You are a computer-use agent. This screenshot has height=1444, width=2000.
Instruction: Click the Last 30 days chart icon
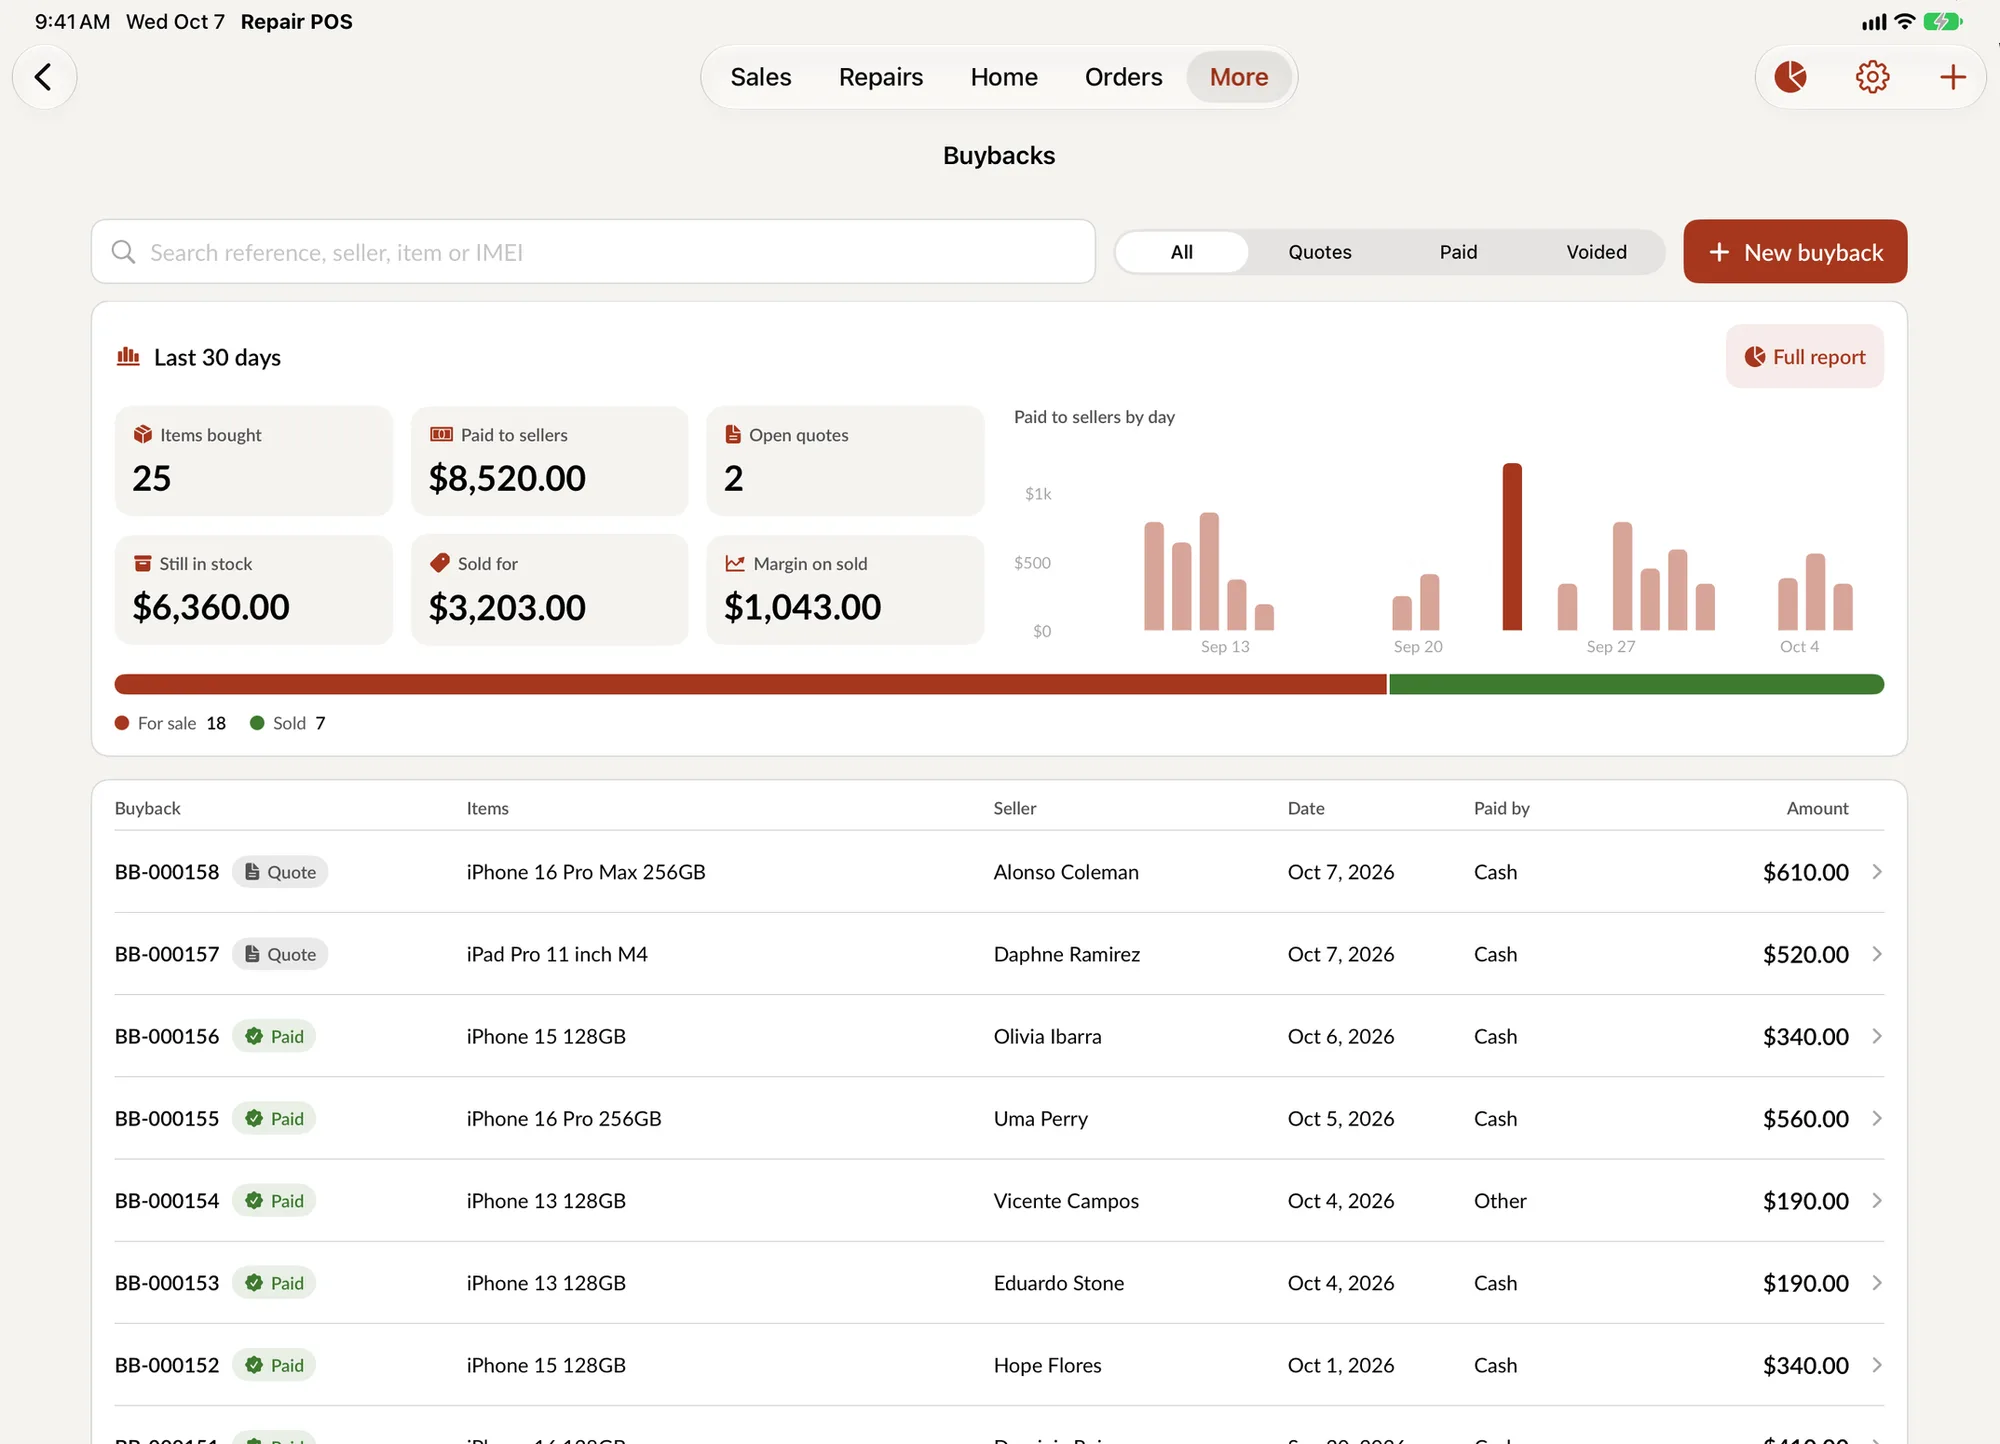[128, 357]
